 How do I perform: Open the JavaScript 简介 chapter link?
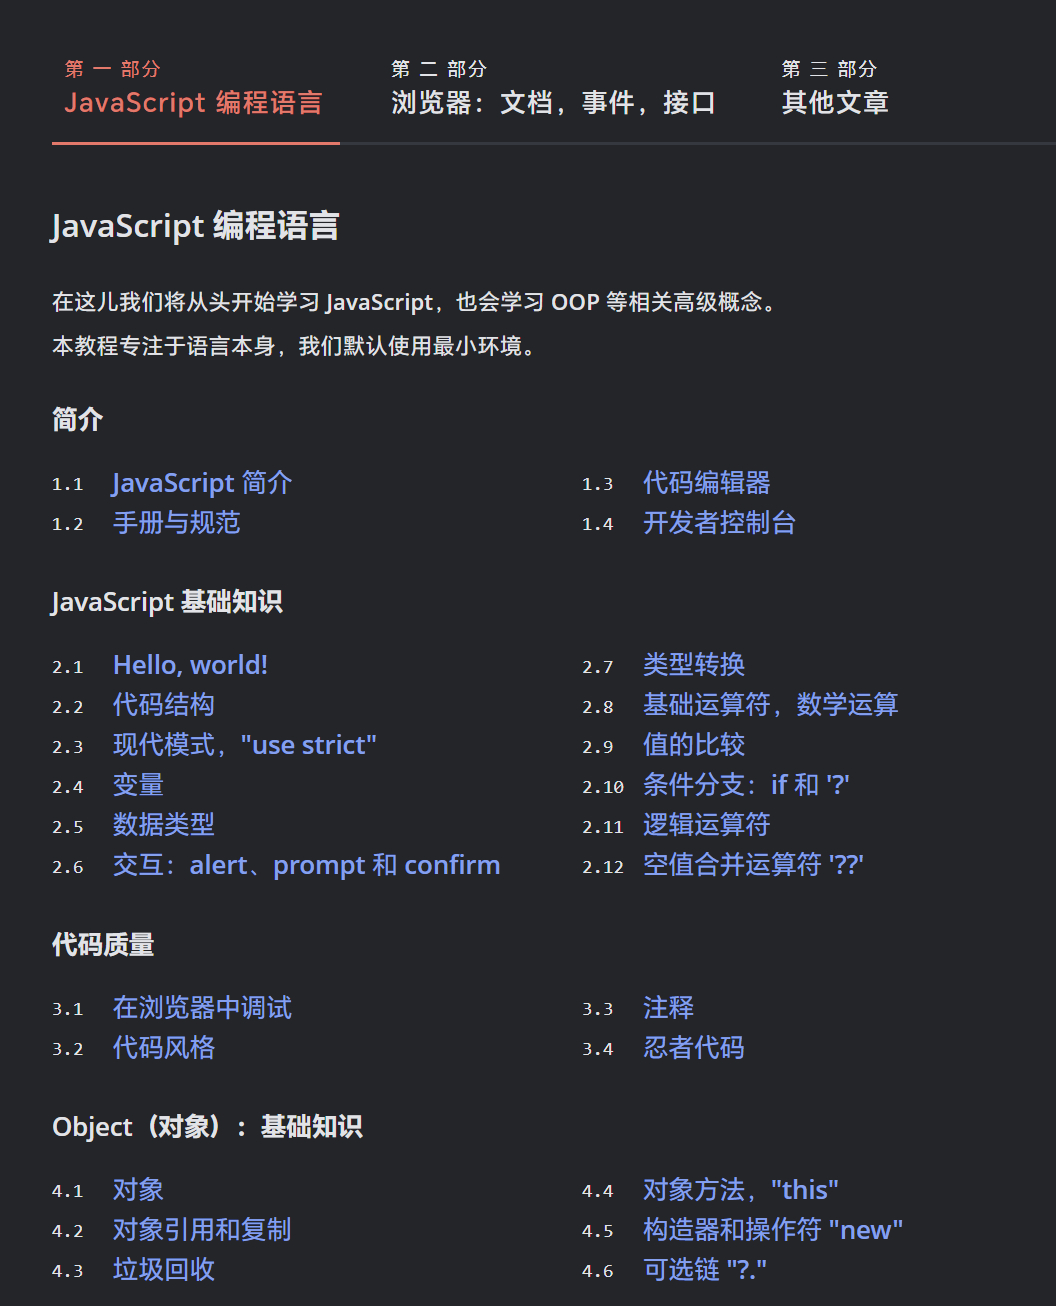(202, 483)
